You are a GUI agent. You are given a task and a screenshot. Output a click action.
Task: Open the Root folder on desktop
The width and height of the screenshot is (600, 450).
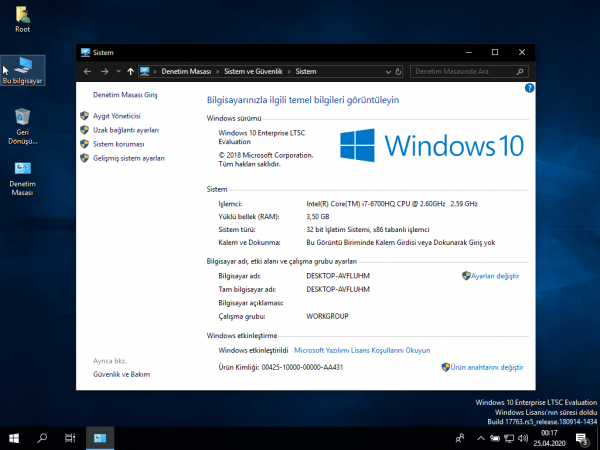click(22, 16)
